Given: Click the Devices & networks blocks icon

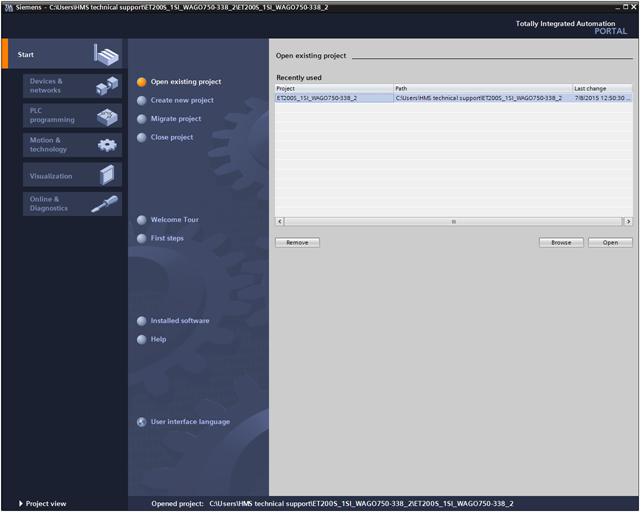Looking at the screenshot, I should 107,86.
